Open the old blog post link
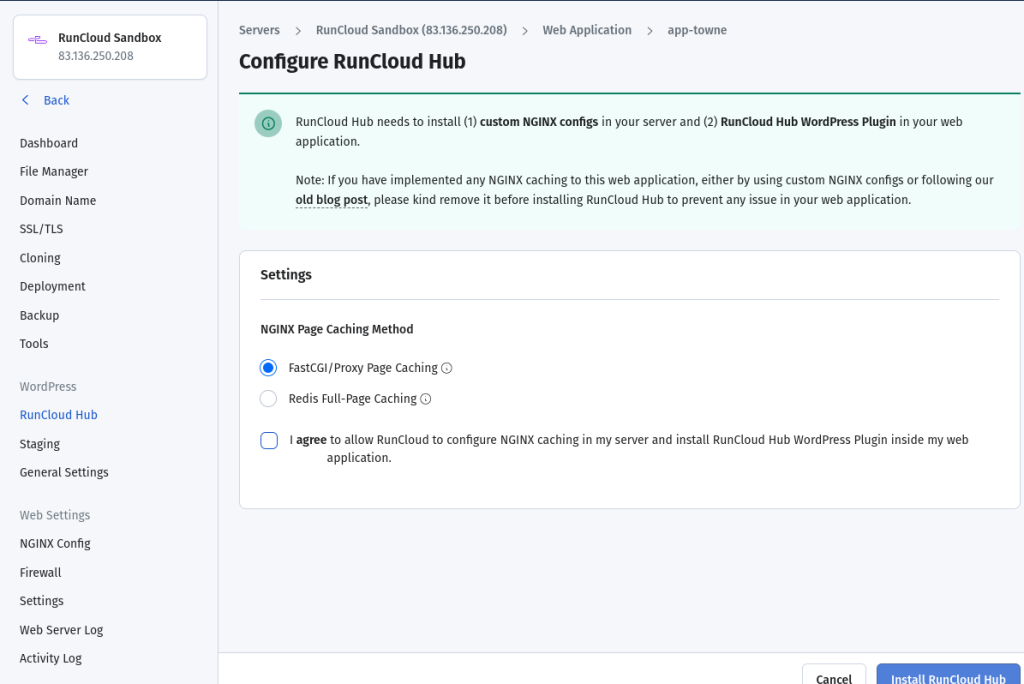 pyautogui.click(x=331, y=200)
